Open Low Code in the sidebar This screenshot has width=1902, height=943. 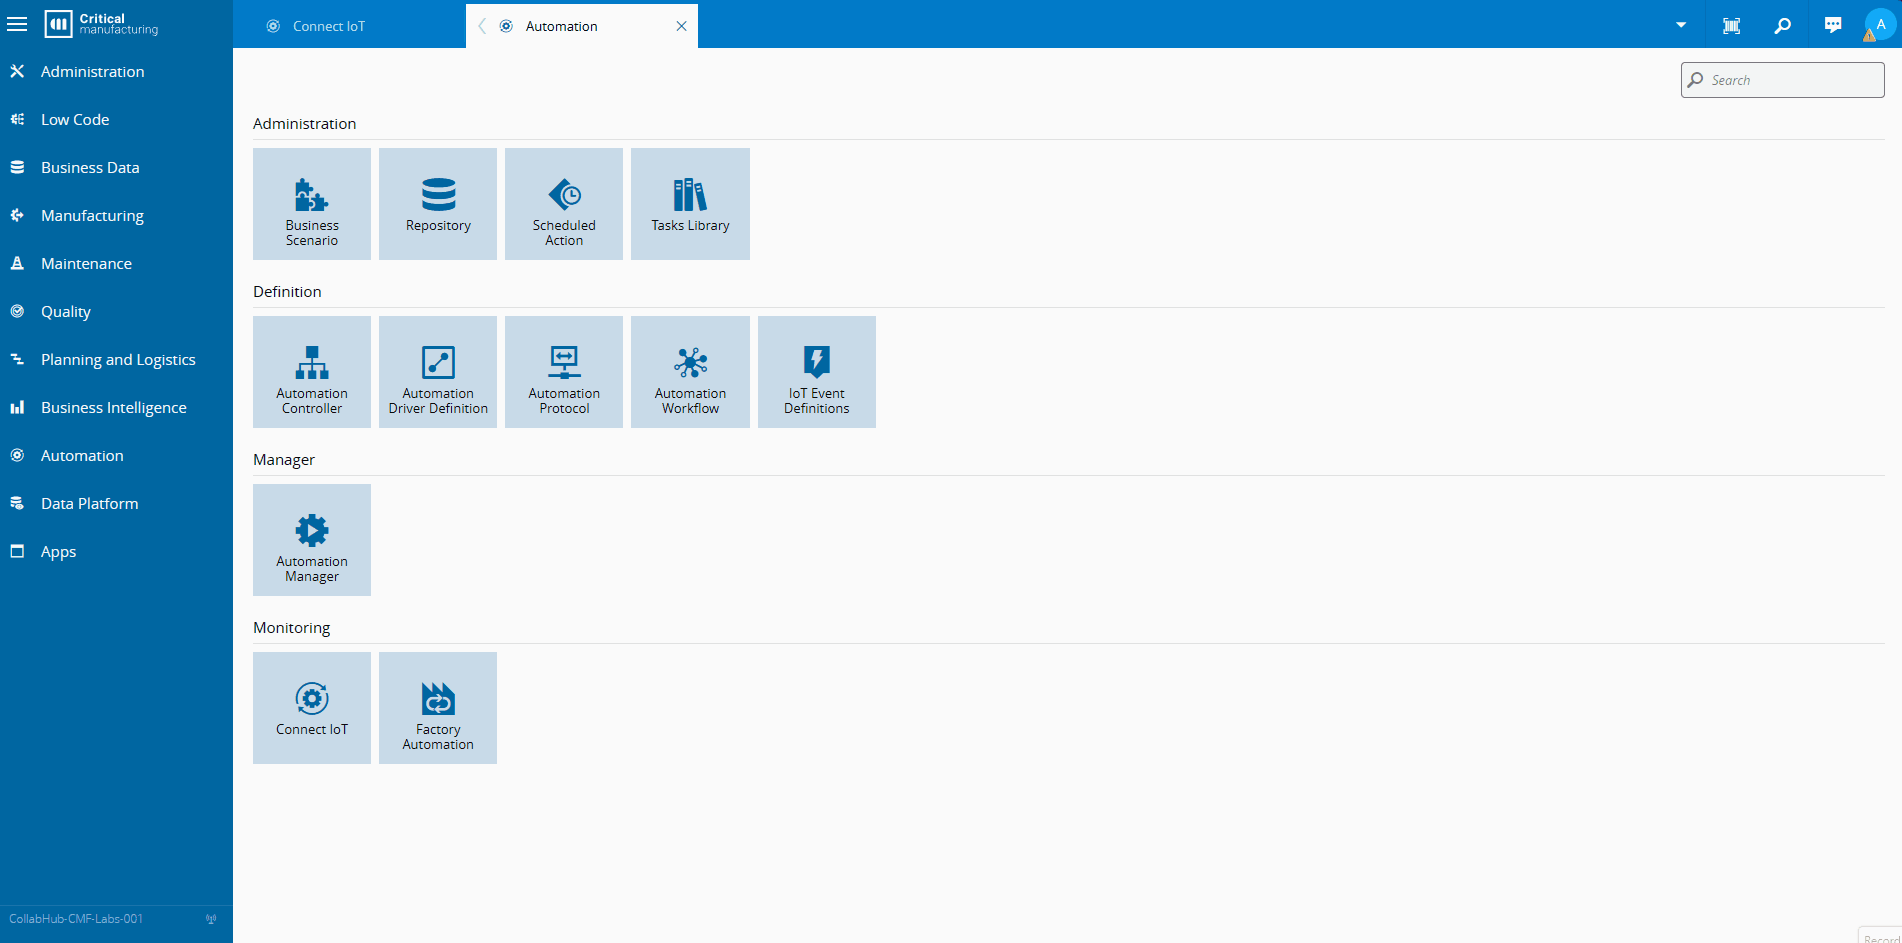116,120
